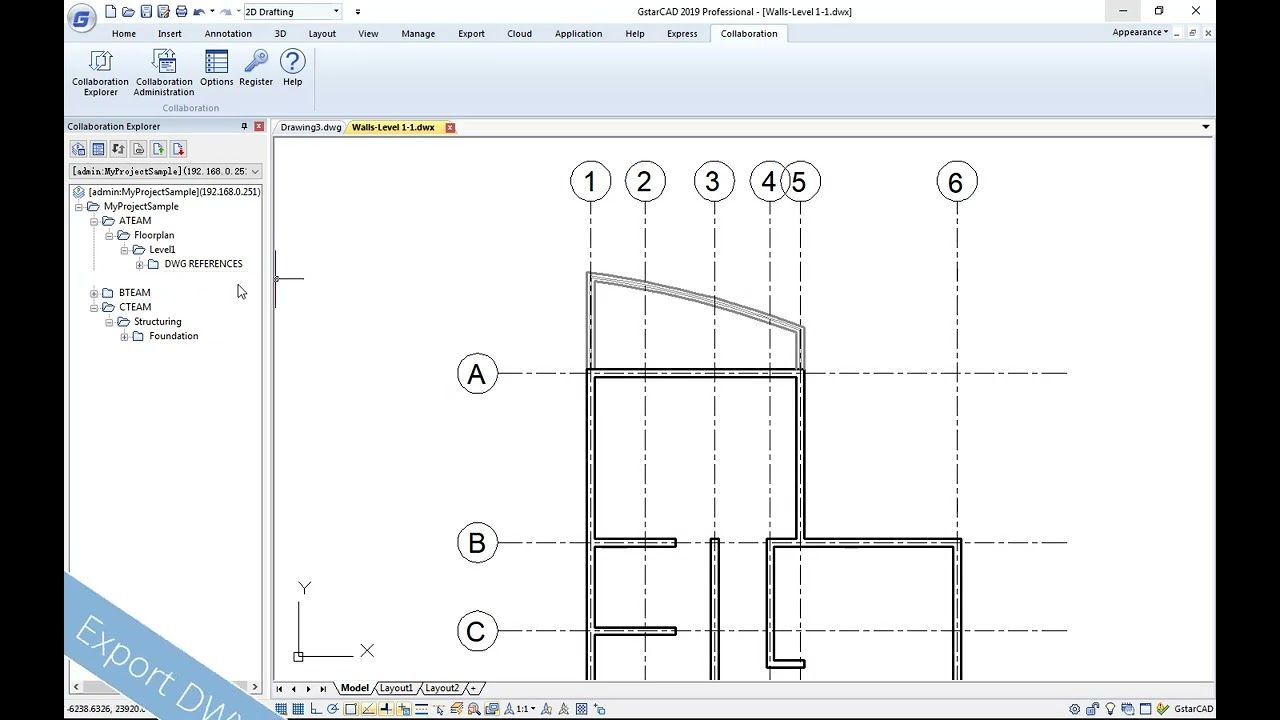Collapse the ATEAM folder node

(x=95, y=221)
